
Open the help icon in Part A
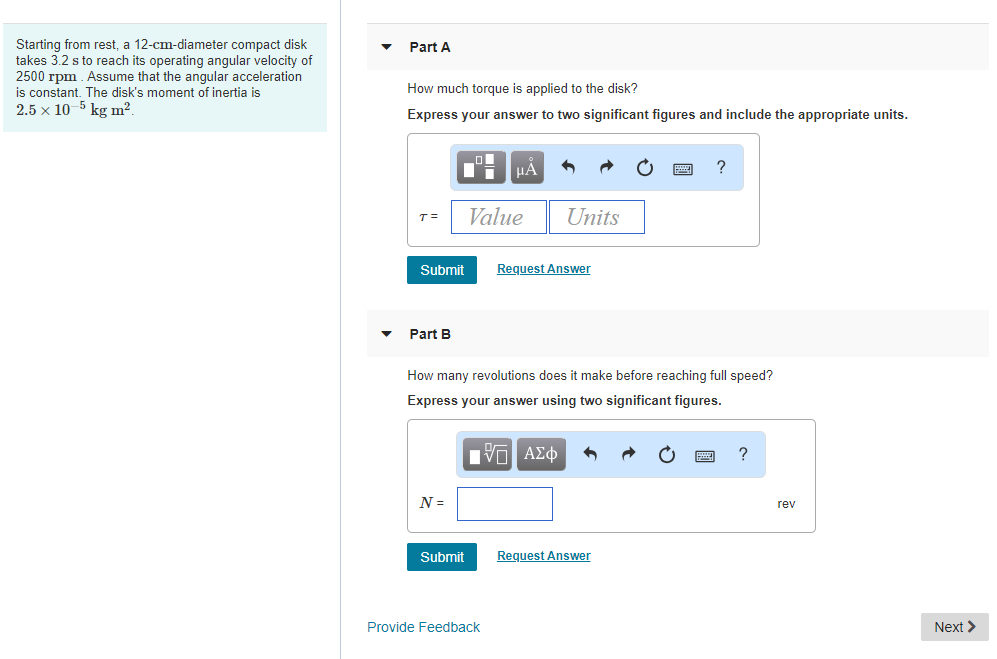[721, 167]
